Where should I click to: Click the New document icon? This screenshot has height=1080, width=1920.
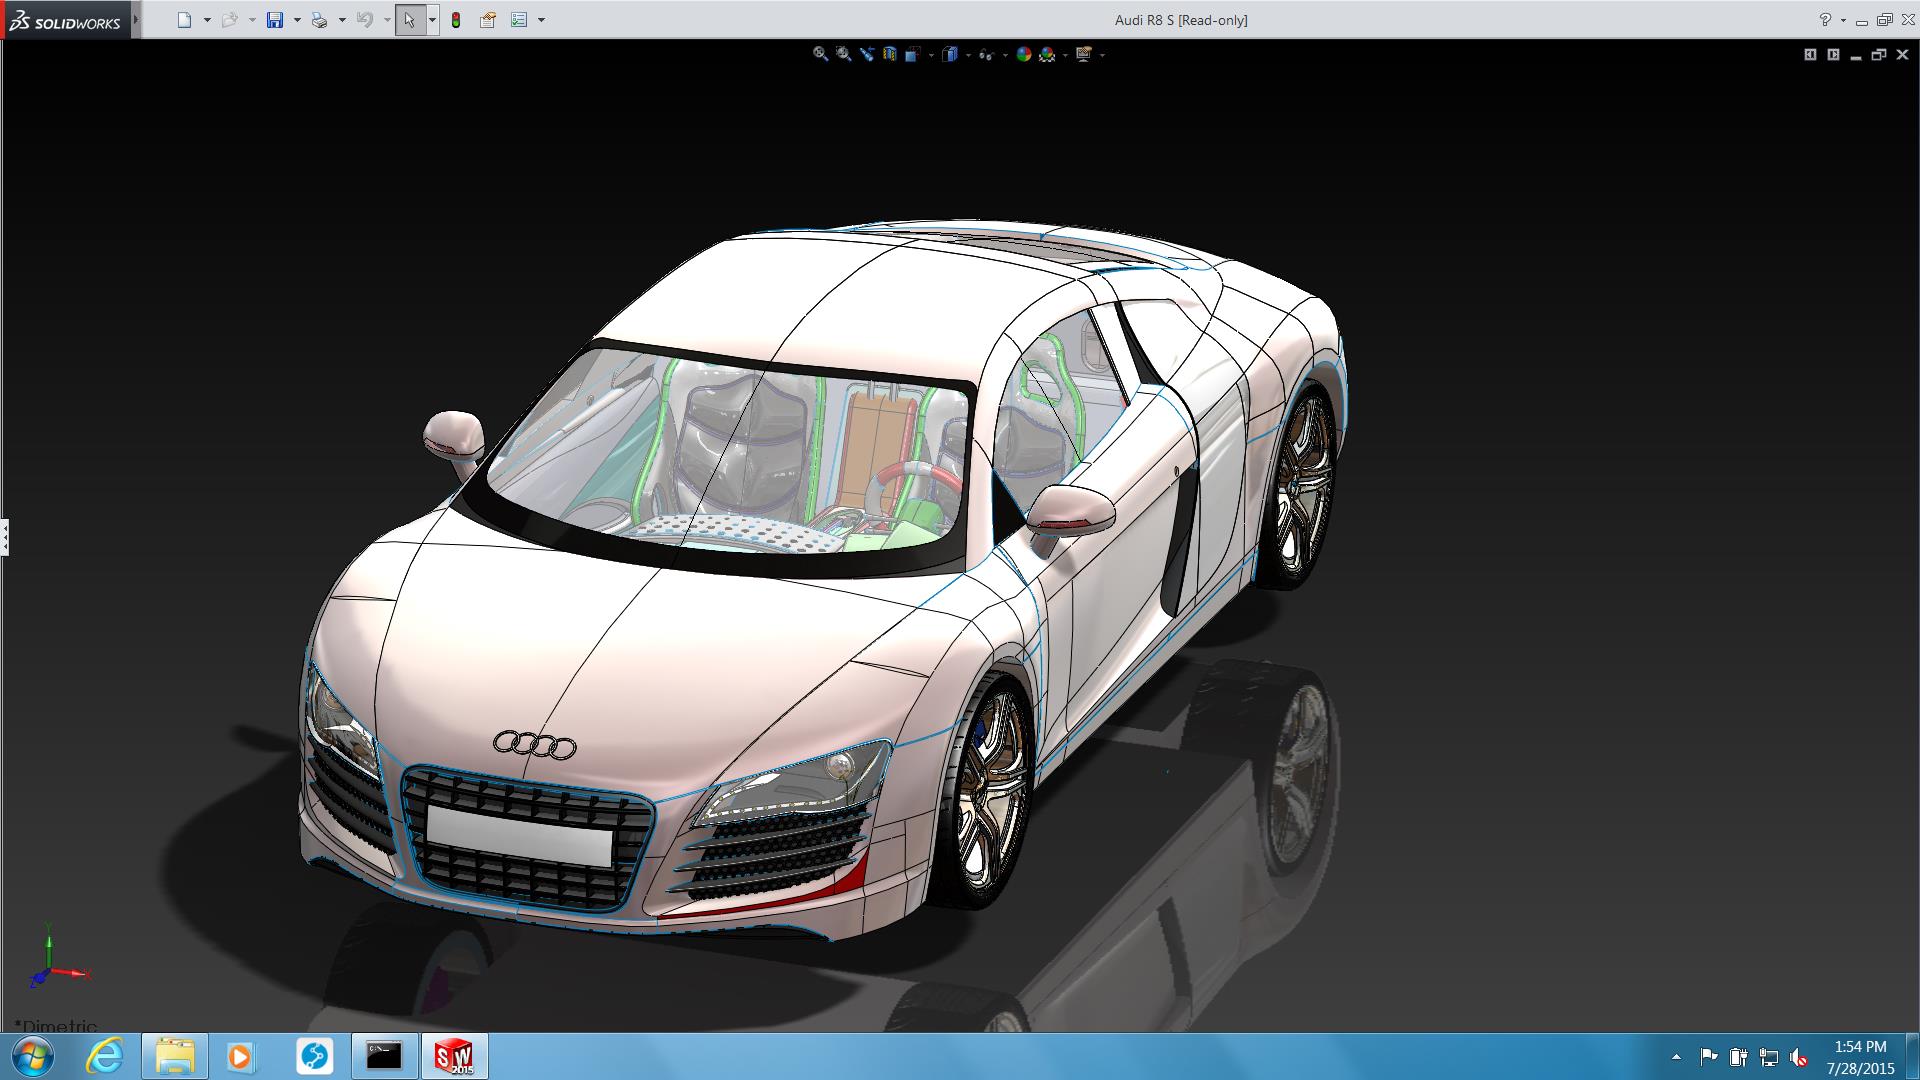click(x=184, y=20)
